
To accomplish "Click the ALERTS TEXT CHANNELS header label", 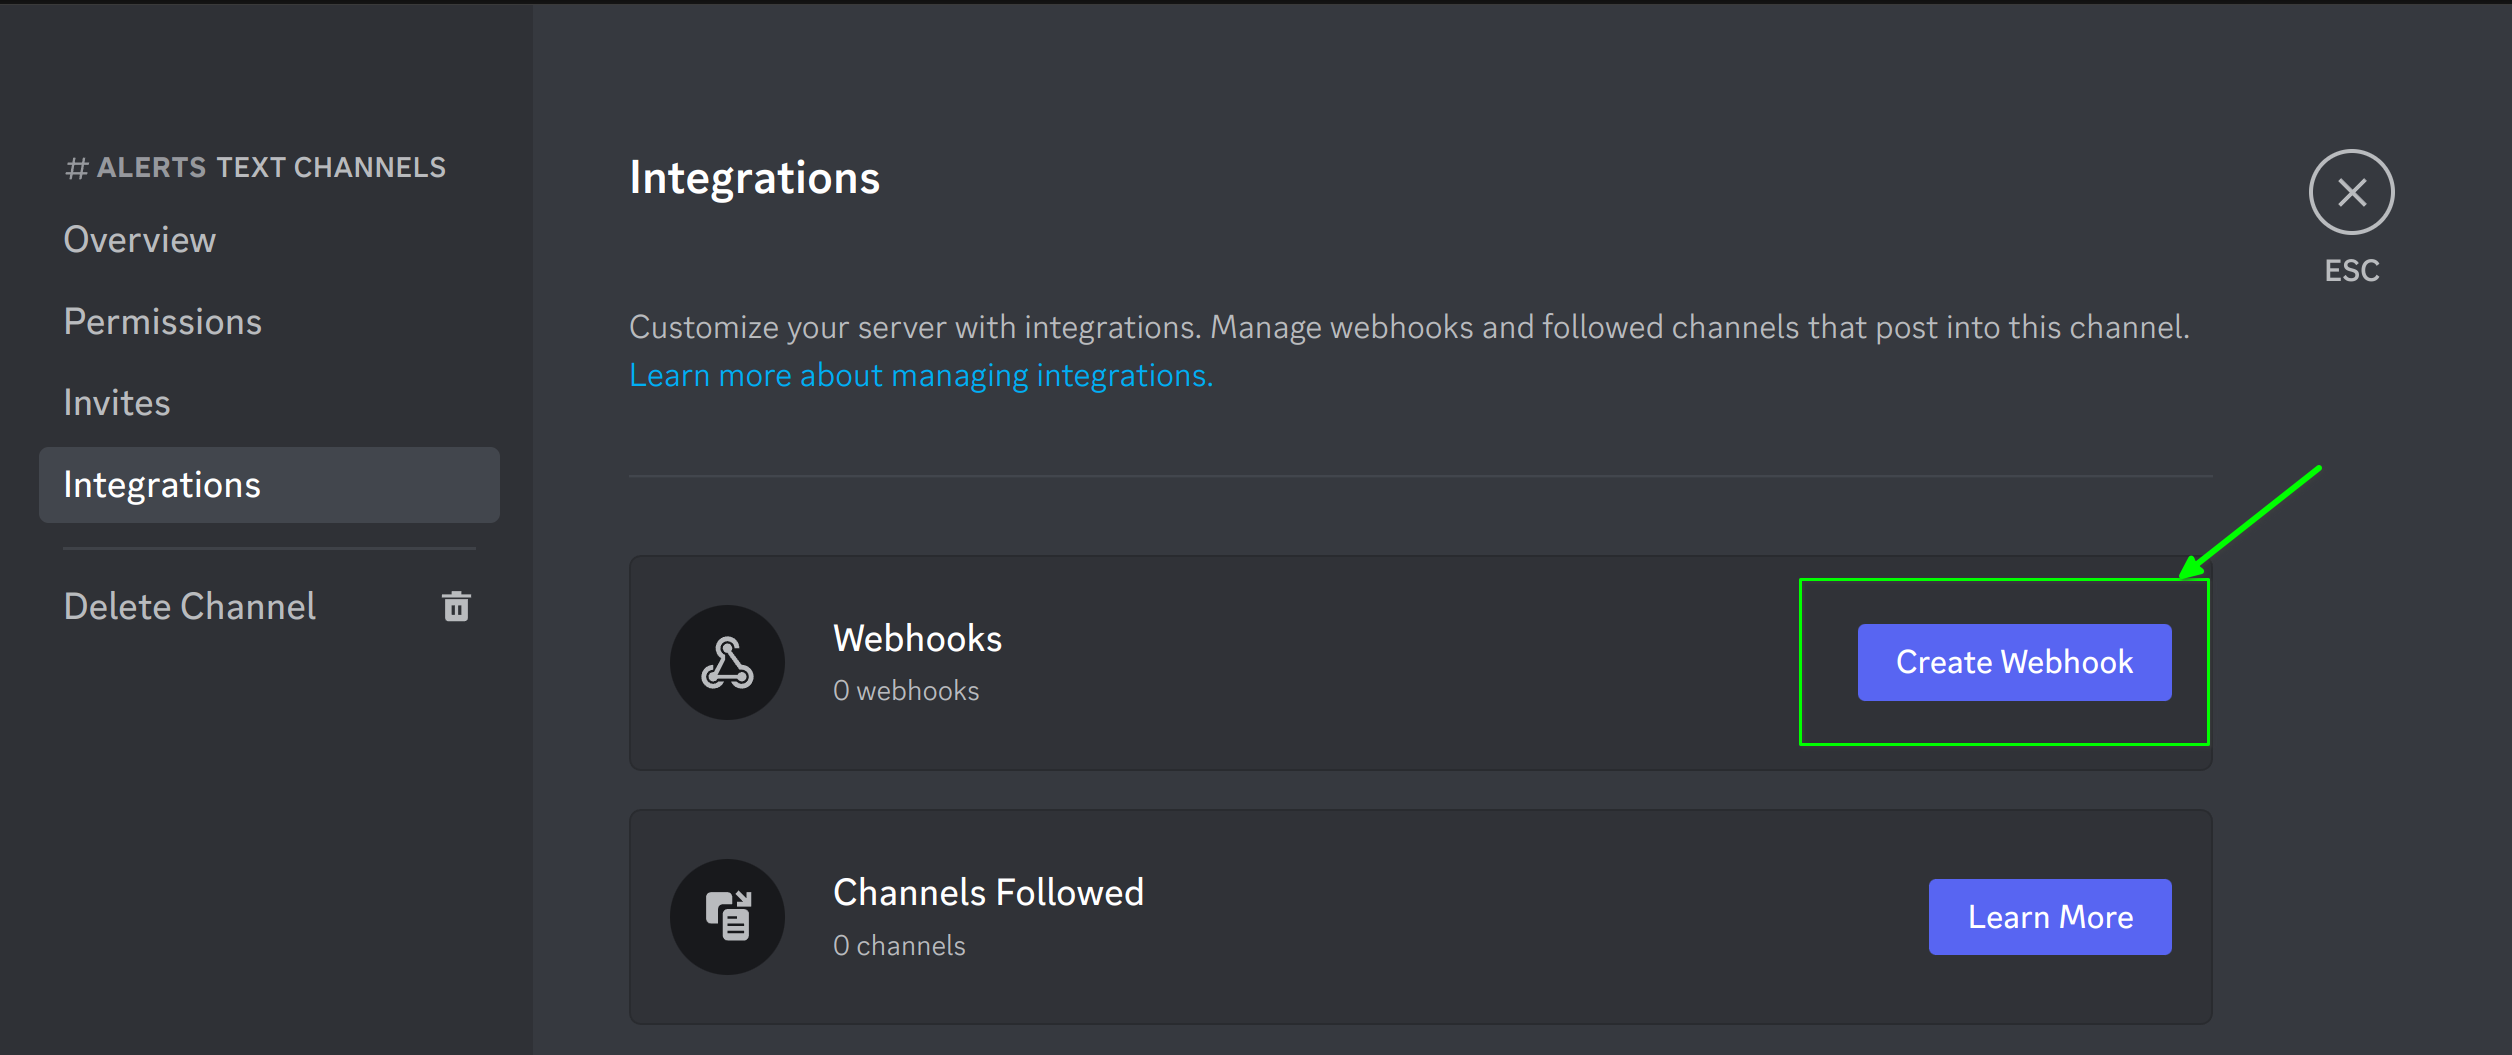I will (271, 168).
